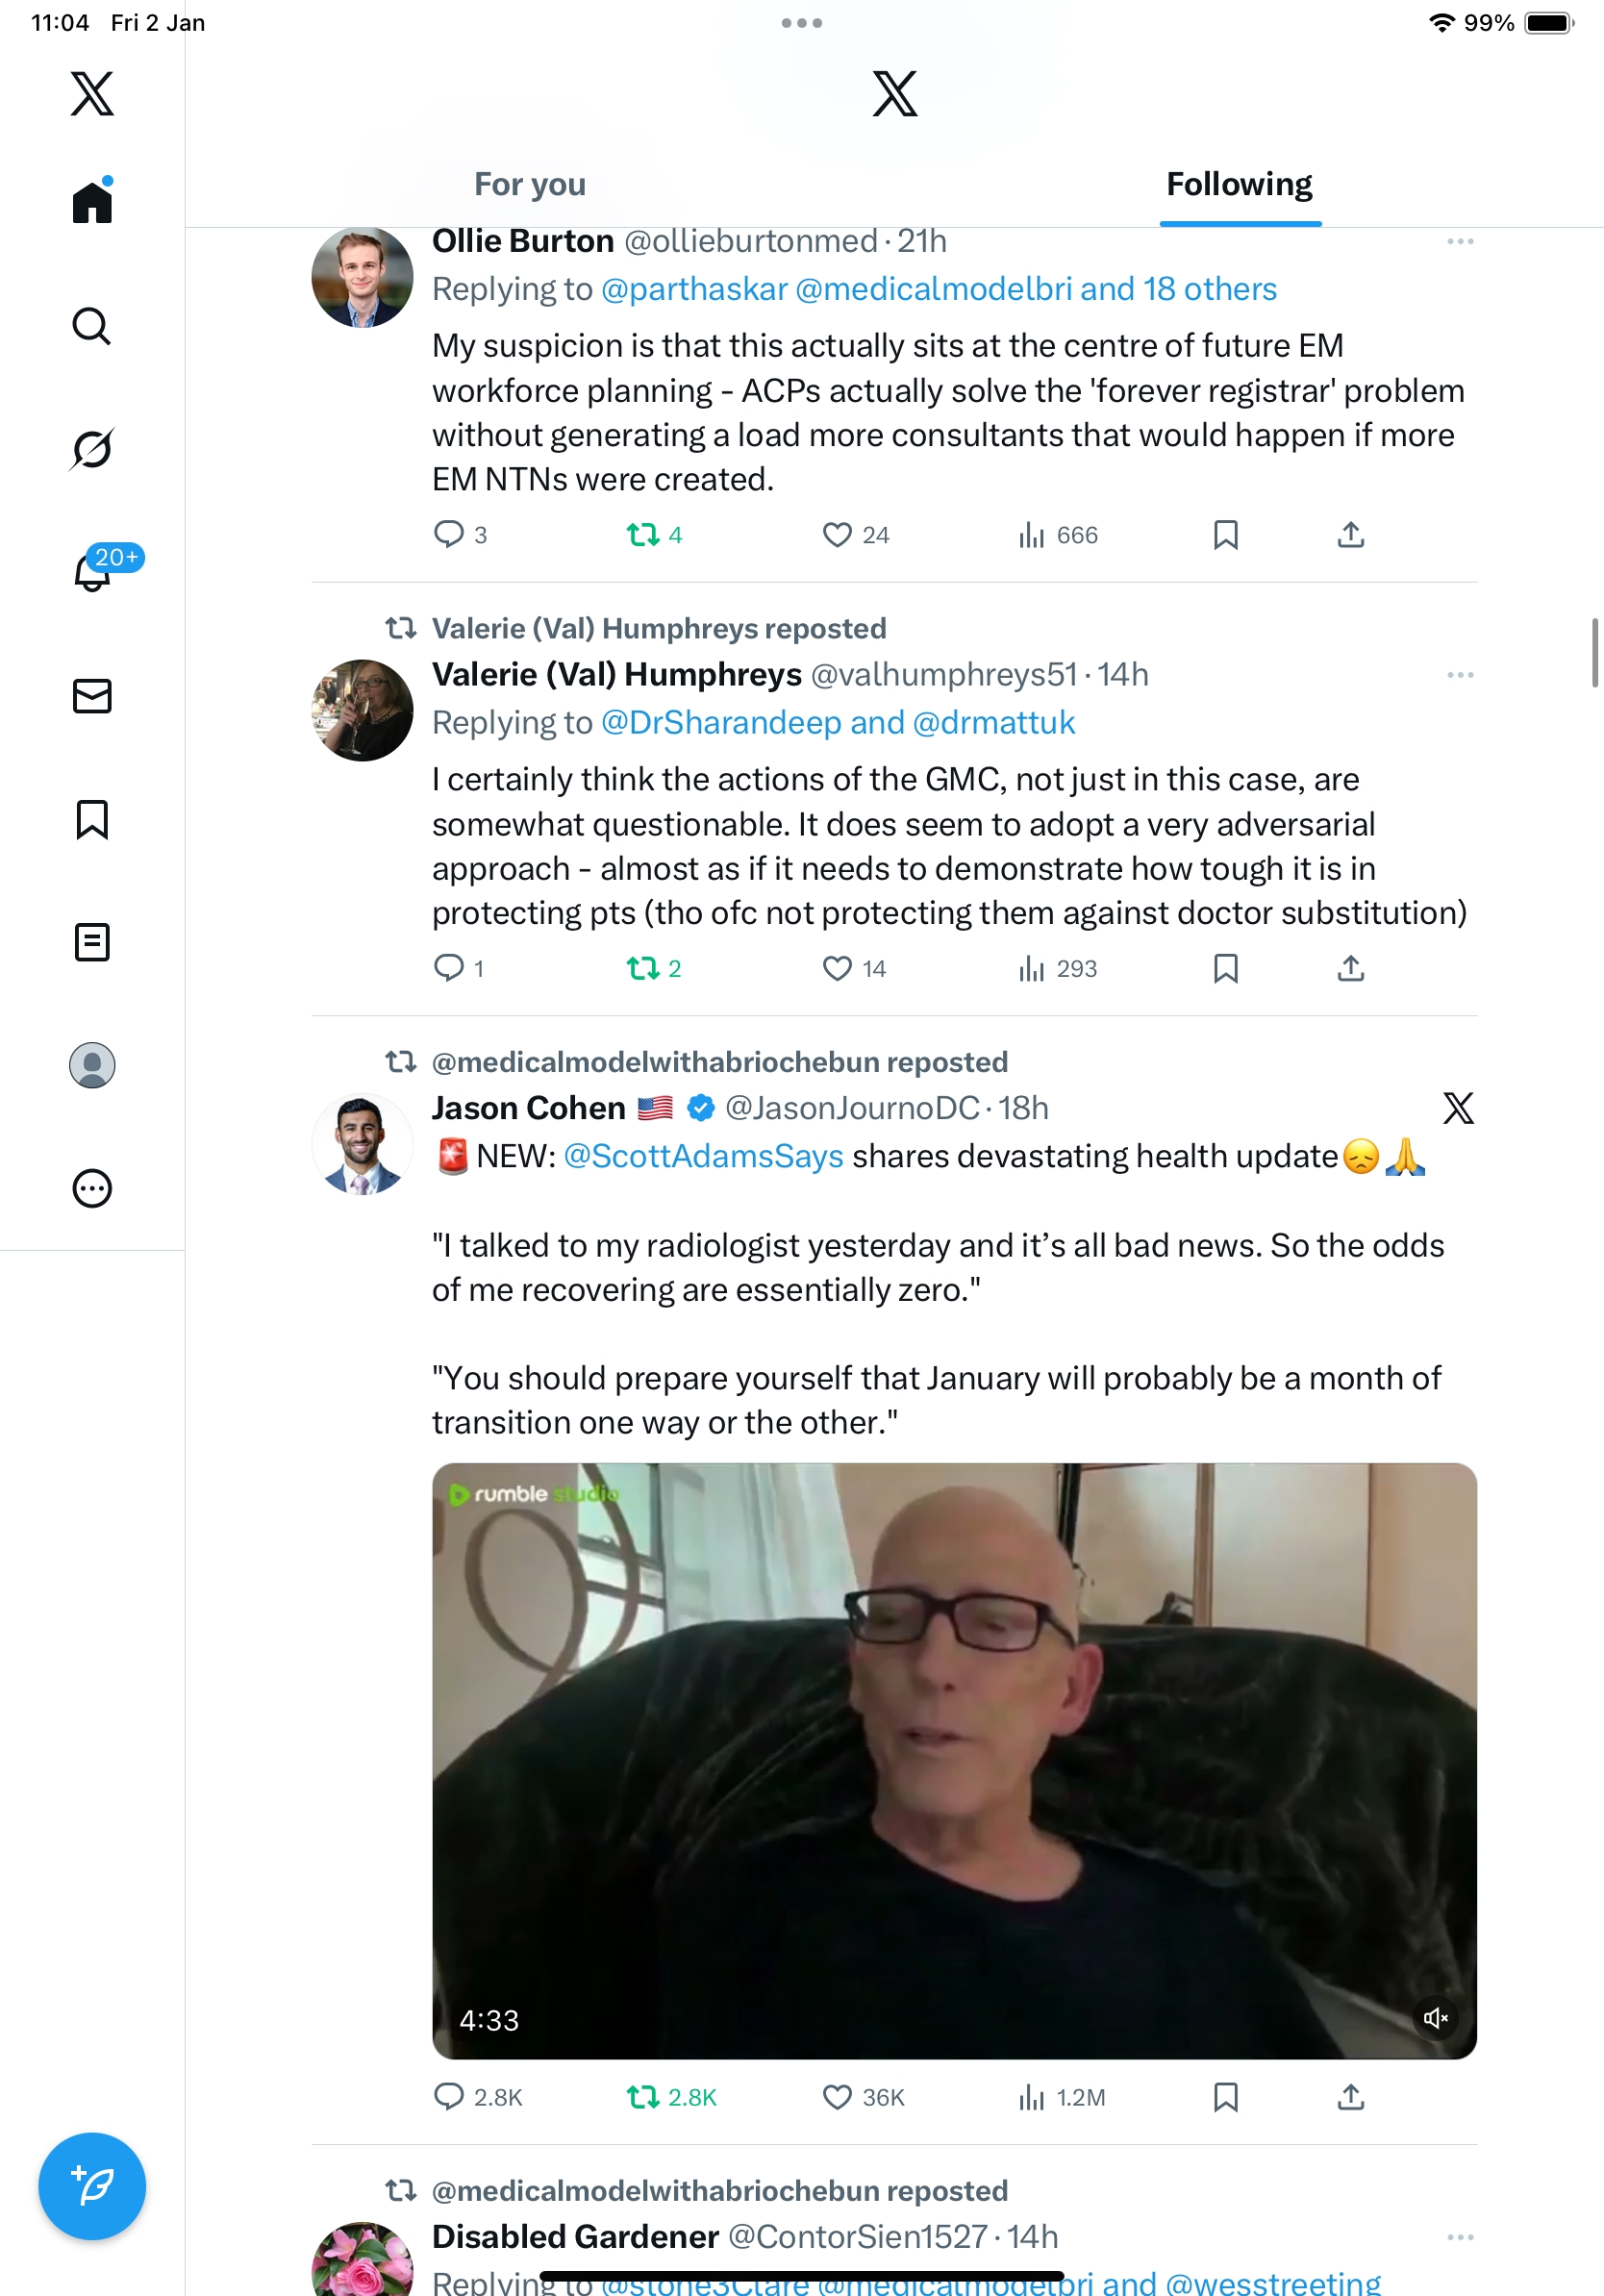Open more options on Ollie Burton's post
The height and width of the screenshot is (2296, 1604).
(x=1459, y=242)
